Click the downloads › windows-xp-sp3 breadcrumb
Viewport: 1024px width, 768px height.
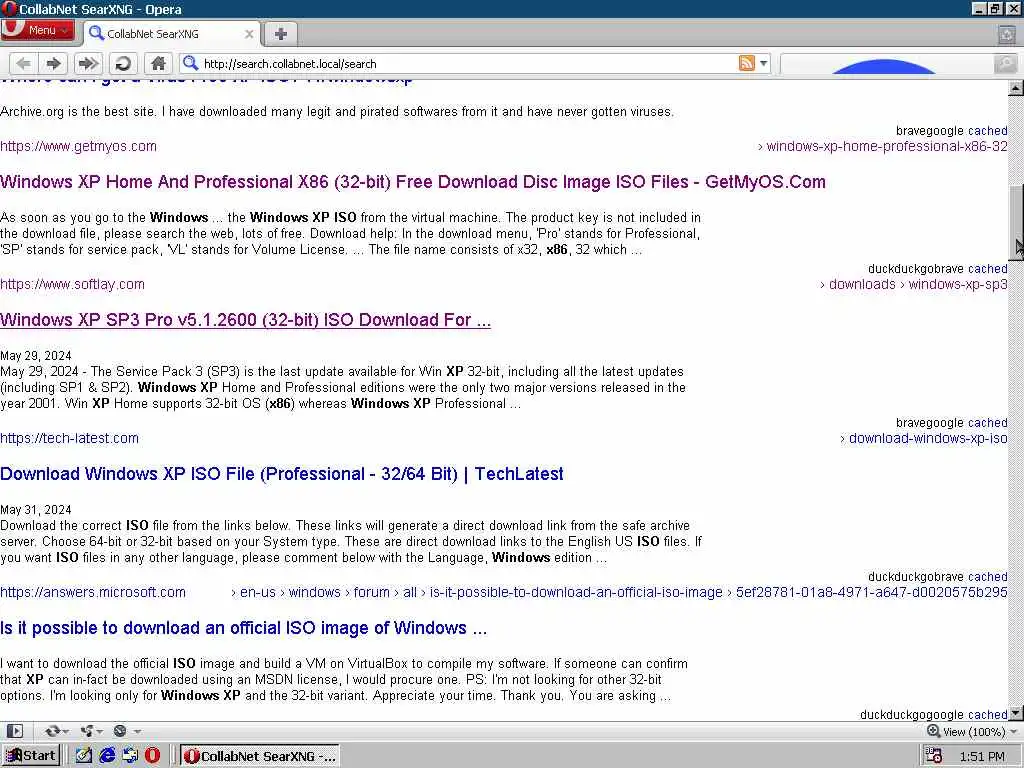(918, 285)
